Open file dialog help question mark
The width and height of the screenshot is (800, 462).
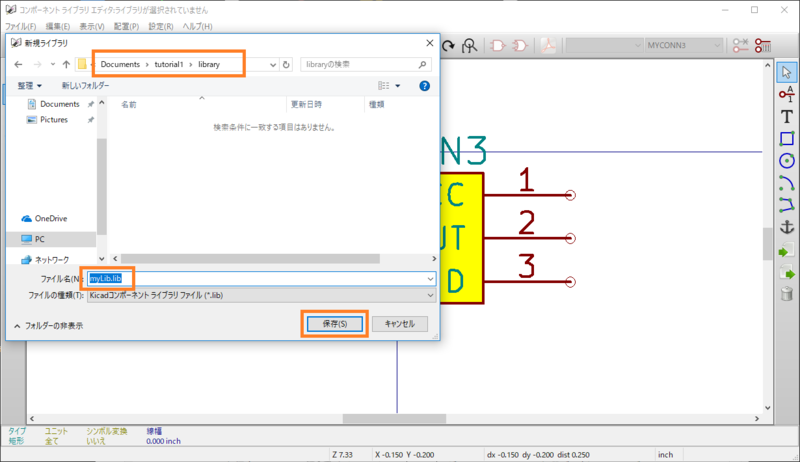[x=424, y=86]
